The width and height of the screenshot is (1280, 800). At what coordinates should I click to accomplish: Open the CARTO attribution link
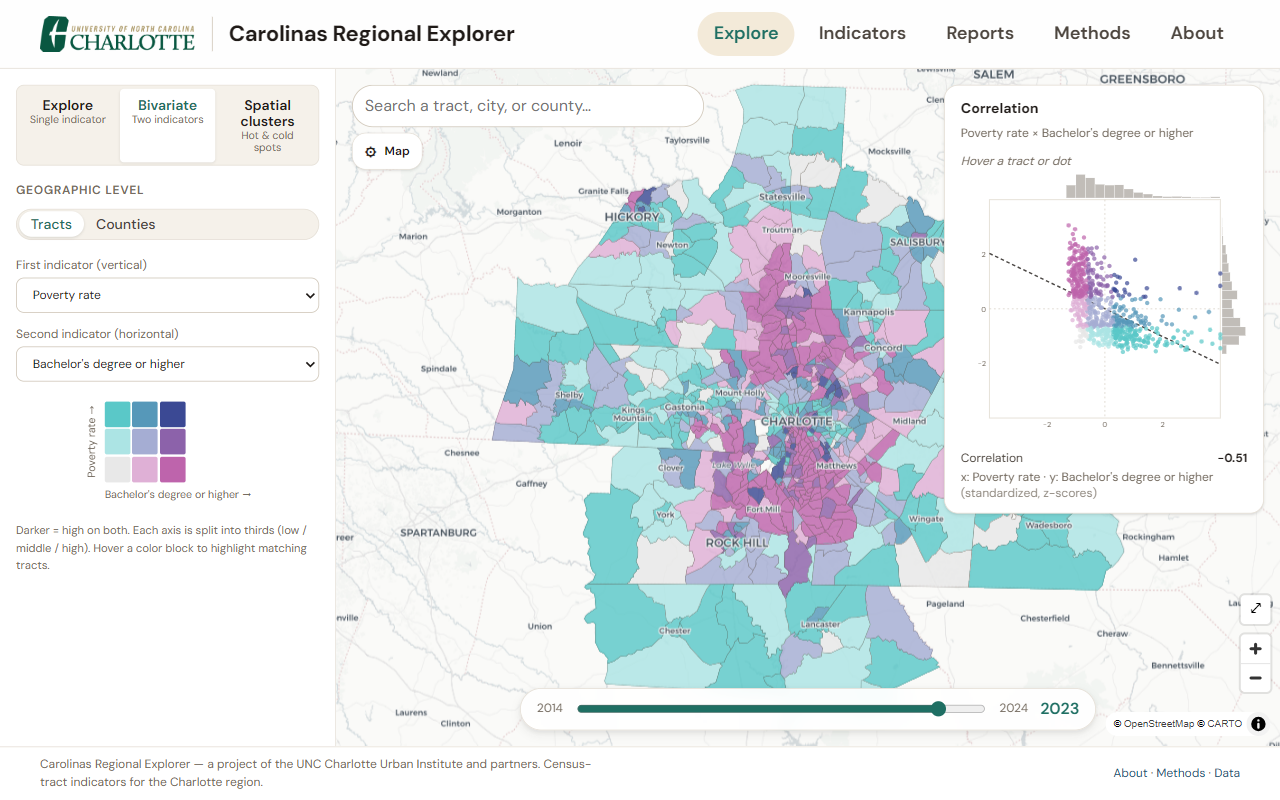click(x=1220, y=724)
